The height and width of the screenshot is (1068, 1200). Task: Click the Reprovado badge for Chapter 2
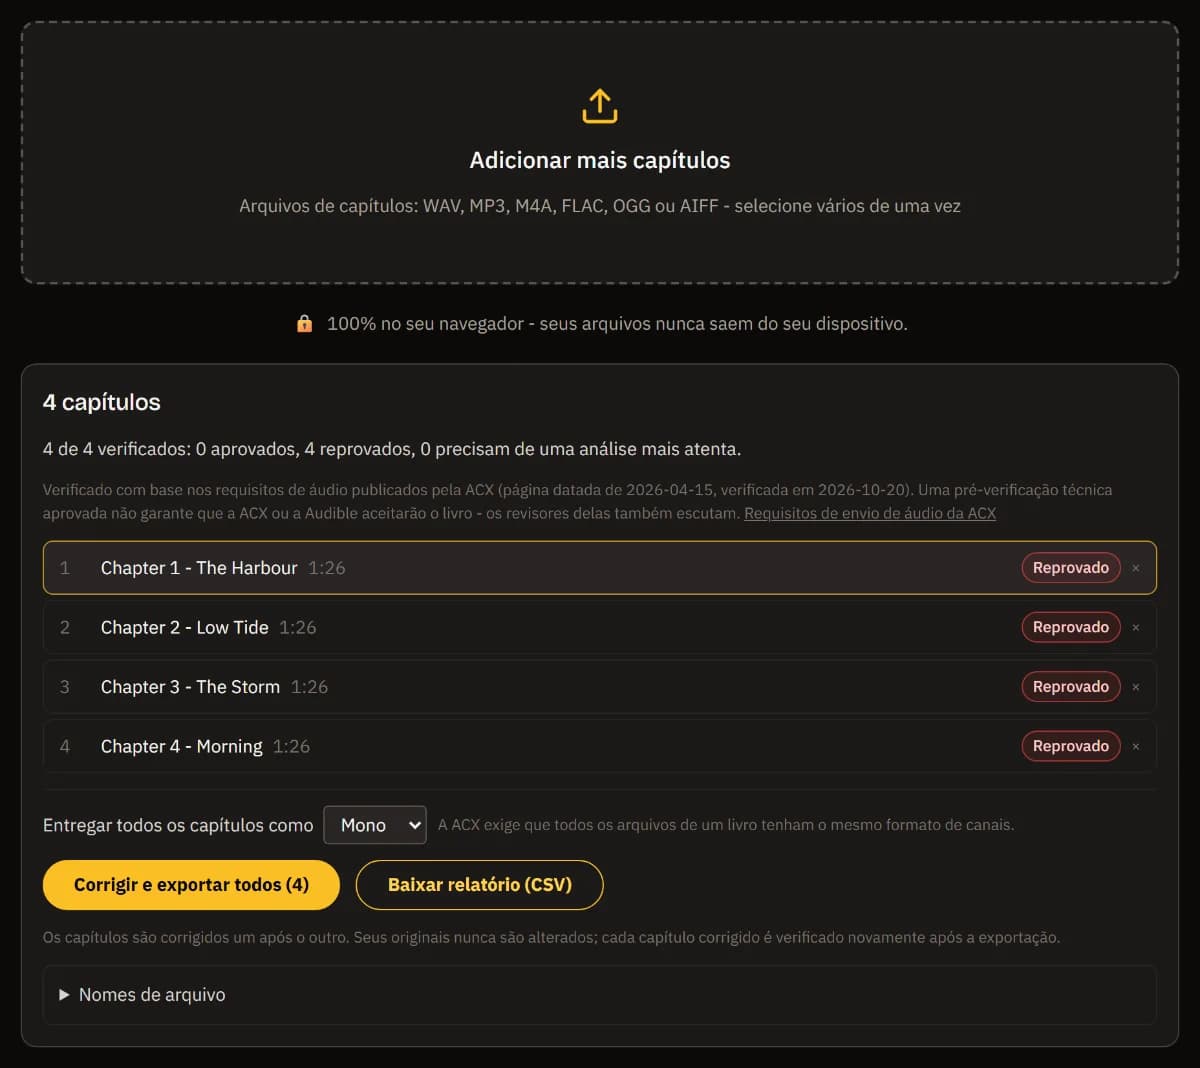point(1071,628)
